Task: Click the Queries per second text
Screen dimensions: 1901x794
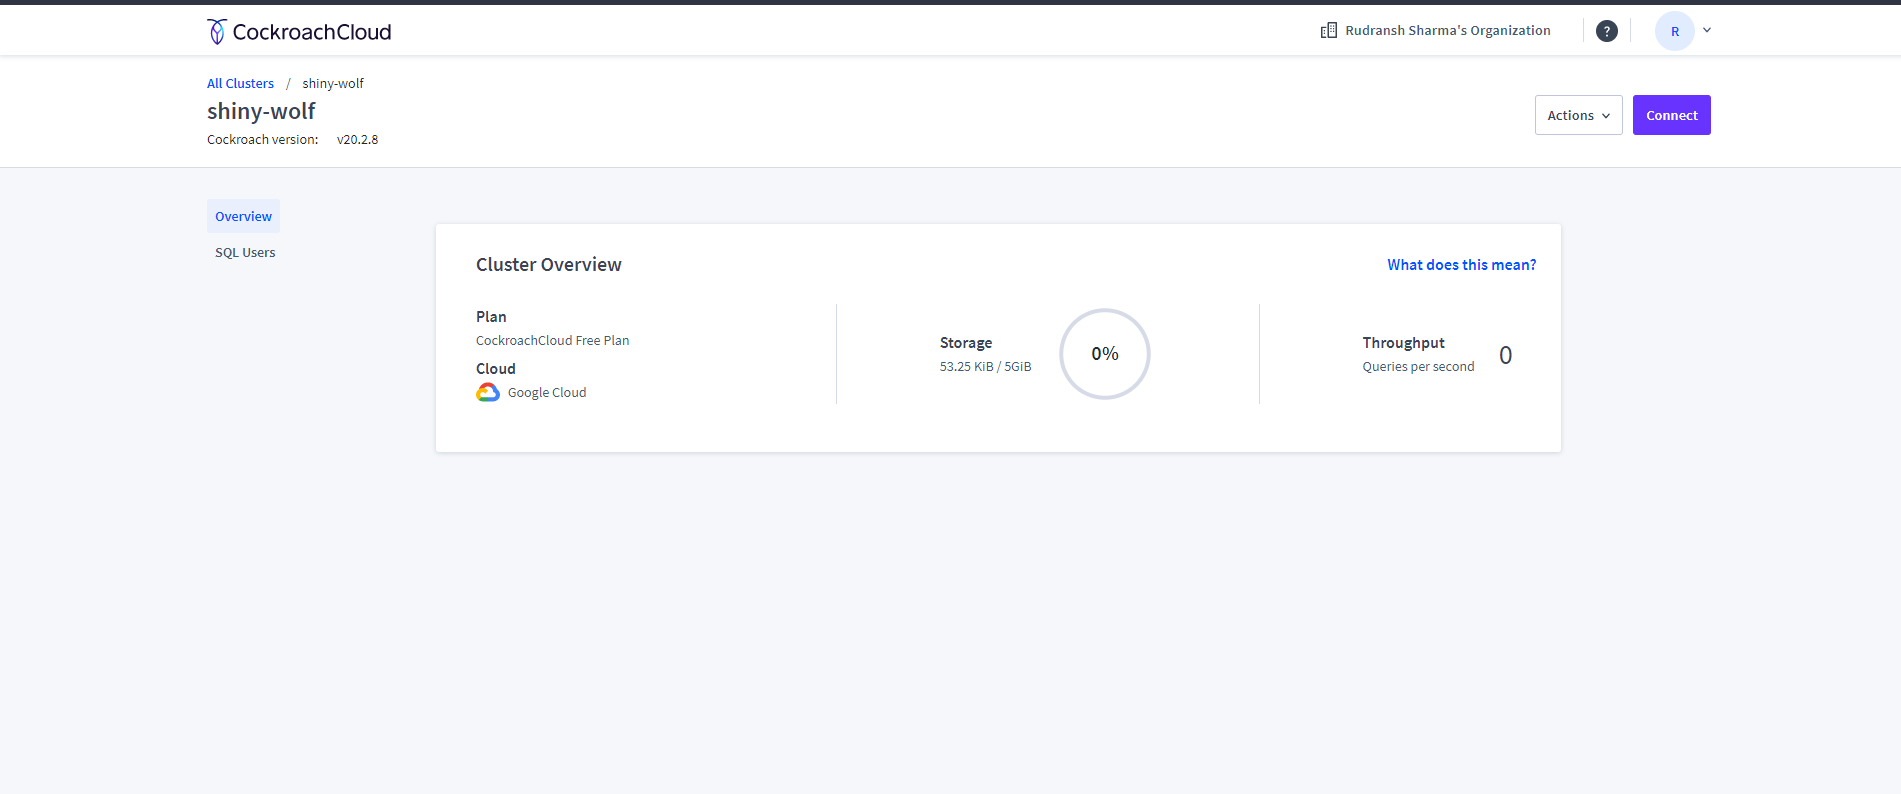Action: point(1418,367)
